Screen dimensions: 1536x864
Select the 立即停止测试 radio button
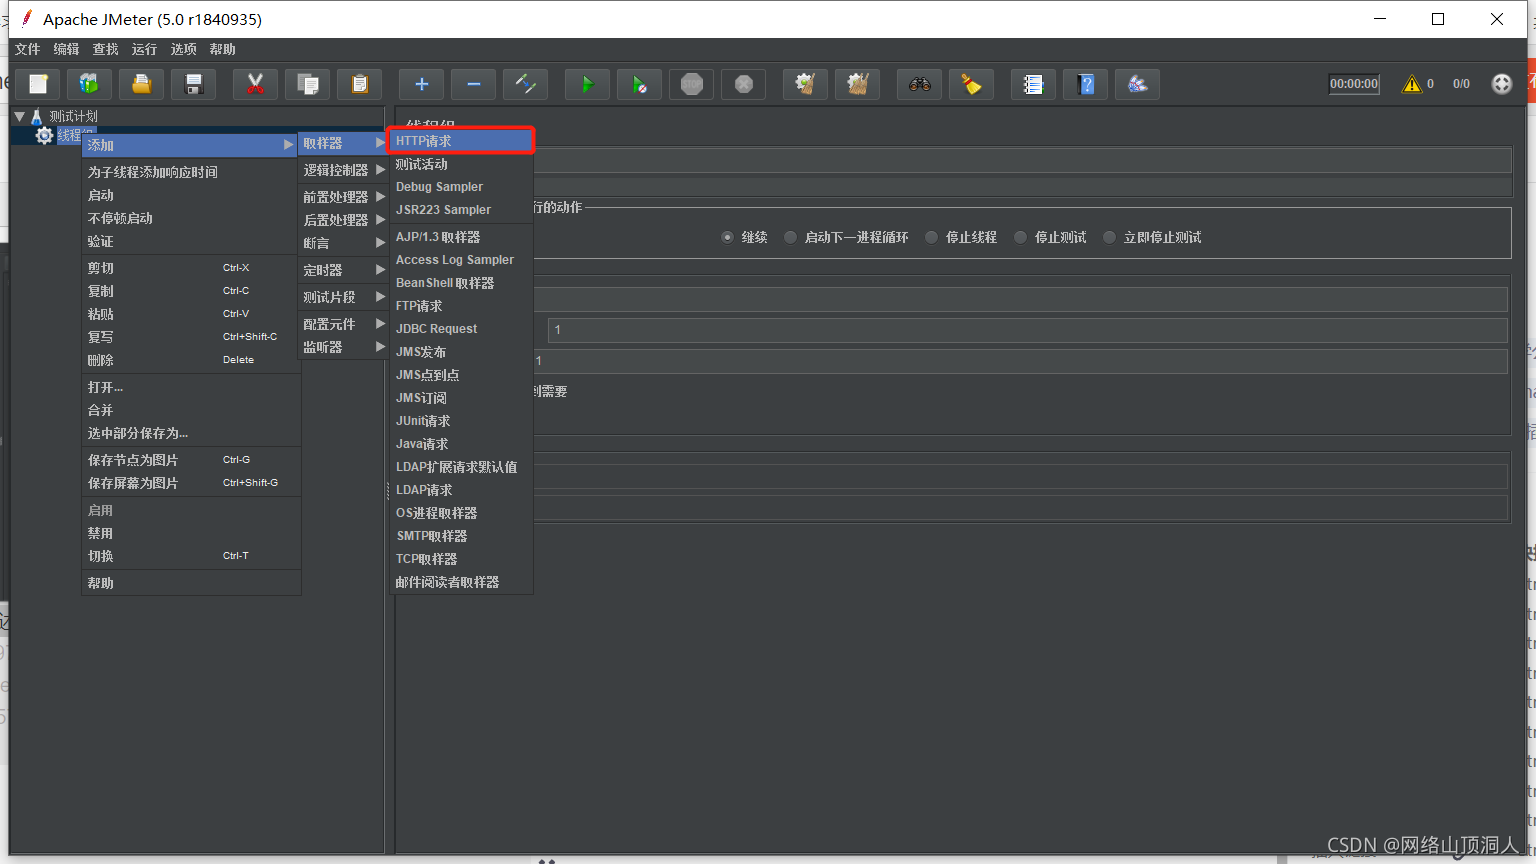point(1109,237)
